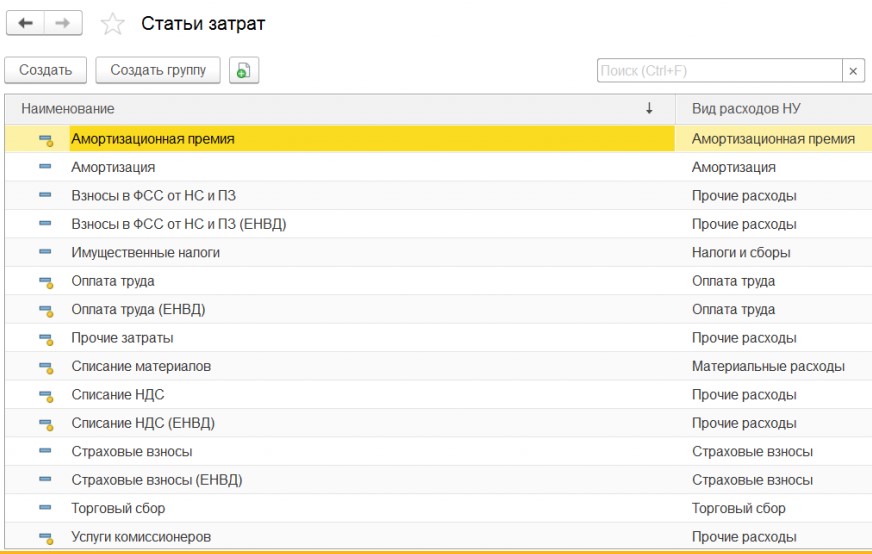Image resolution: width=872 pixels, height=554 pixels.
Task: Select the Имущественные налоги item
Action: click(145, 253)
